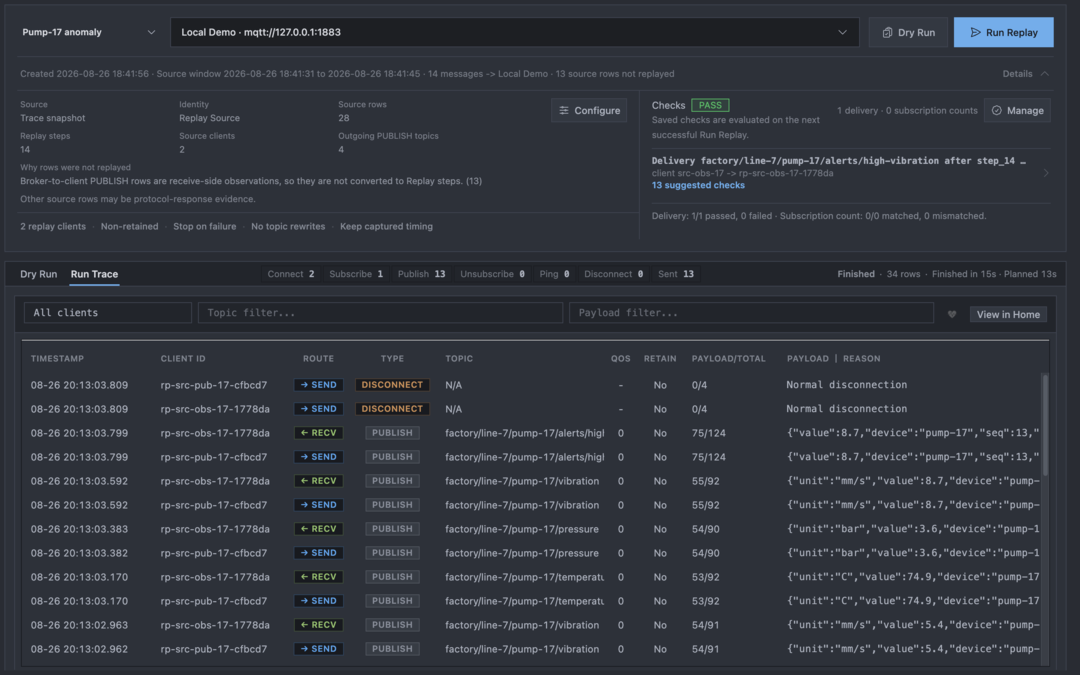Open the Local Demo broker connection dropdown

point(515,32)
